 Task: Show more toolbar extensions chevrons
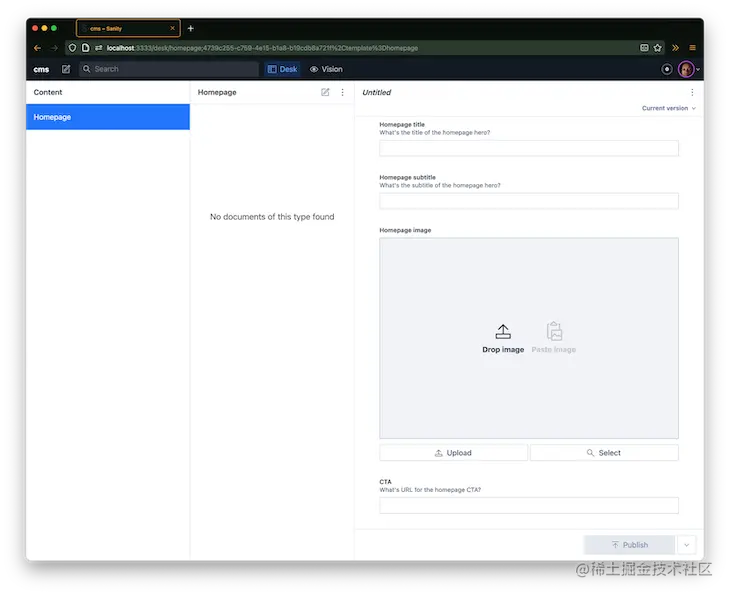(675, 48)
